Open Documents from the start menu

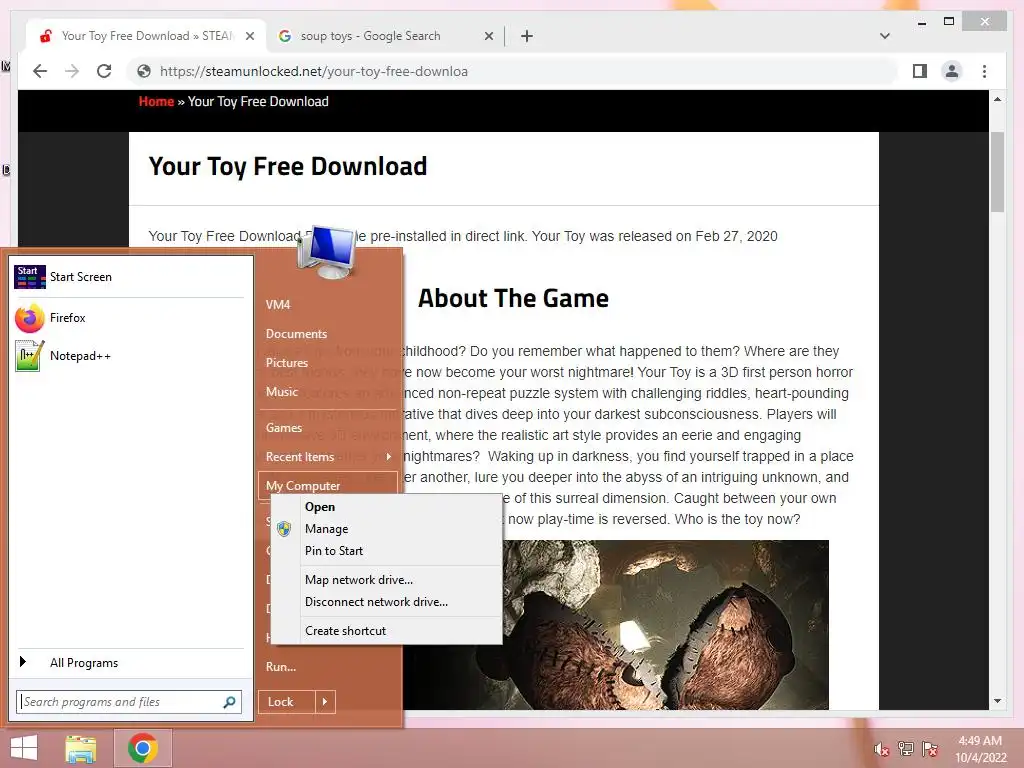pos(296,334)
